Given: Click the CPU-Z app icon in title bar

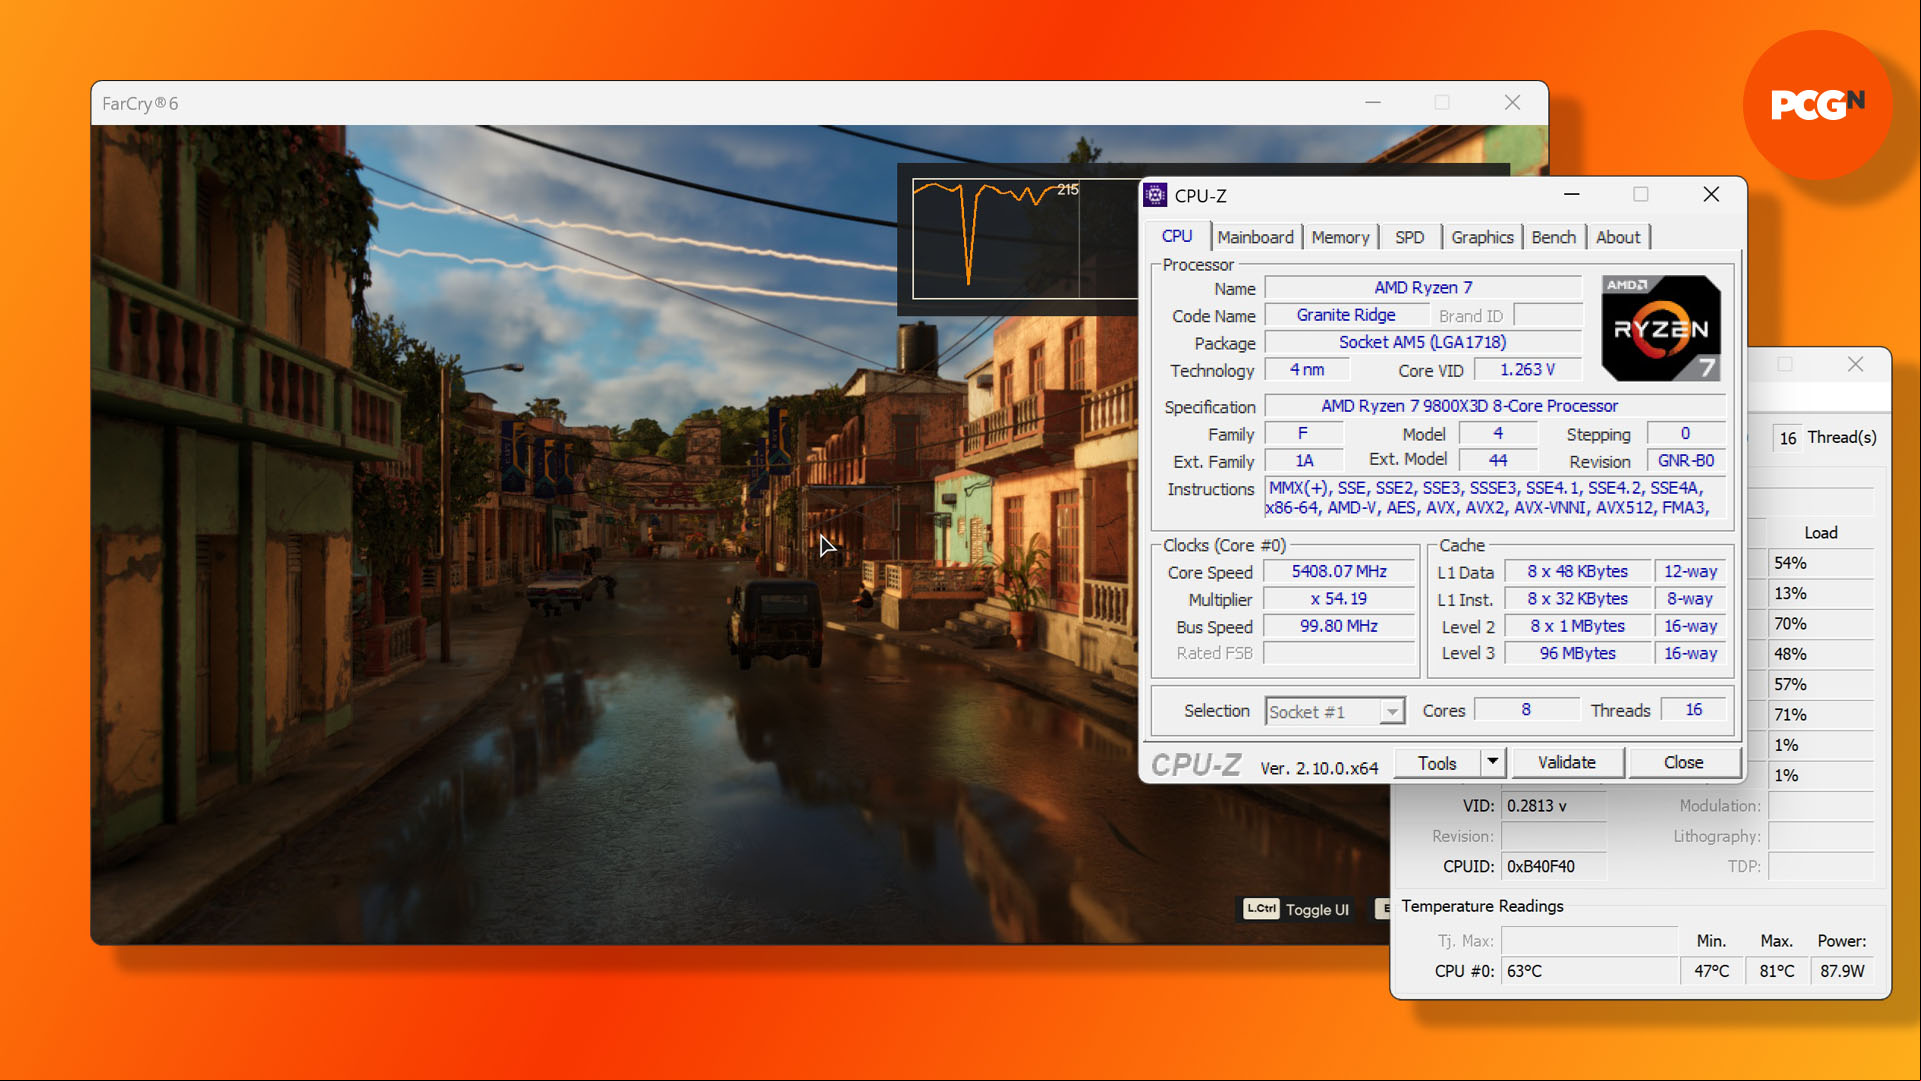Looking at the screenshot, I should (1155, 195).
